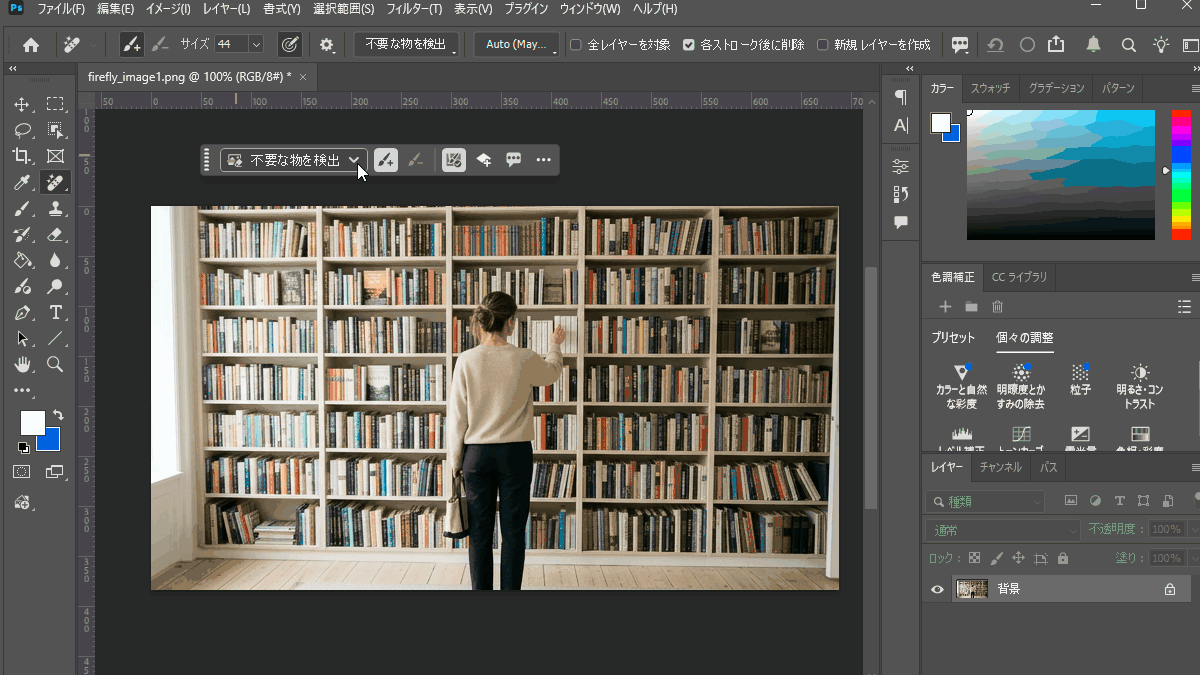This screenshot has width=1200, height=675.
Task: Enable 新規レイヤーを作成 checkbox
Action: coord(823,45)
